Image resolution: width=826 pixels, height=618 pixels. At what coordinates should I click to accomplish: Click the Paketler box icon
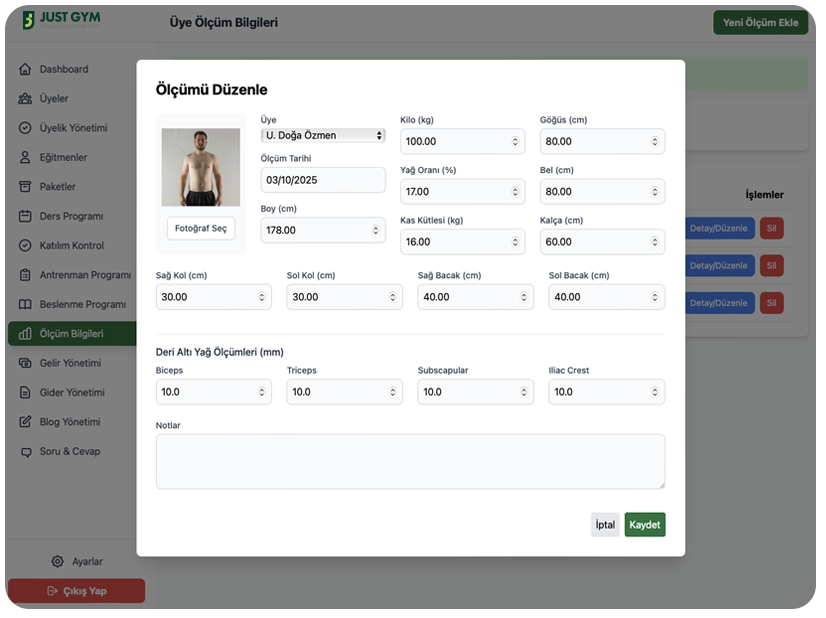(25, 187)
